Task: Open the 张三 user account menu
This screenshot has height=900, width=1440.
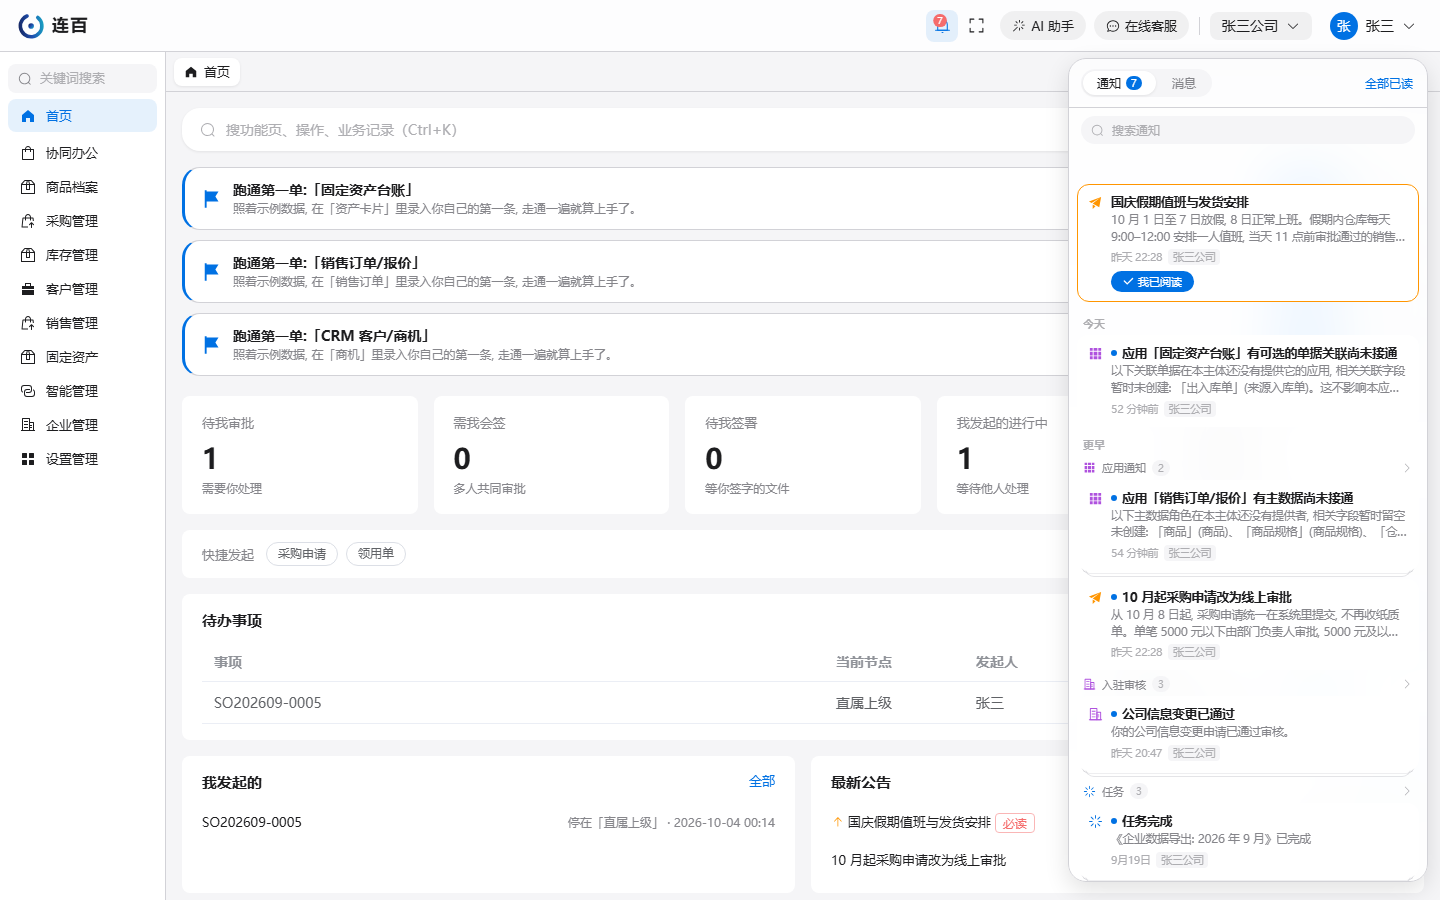Action: point(1373,26)
